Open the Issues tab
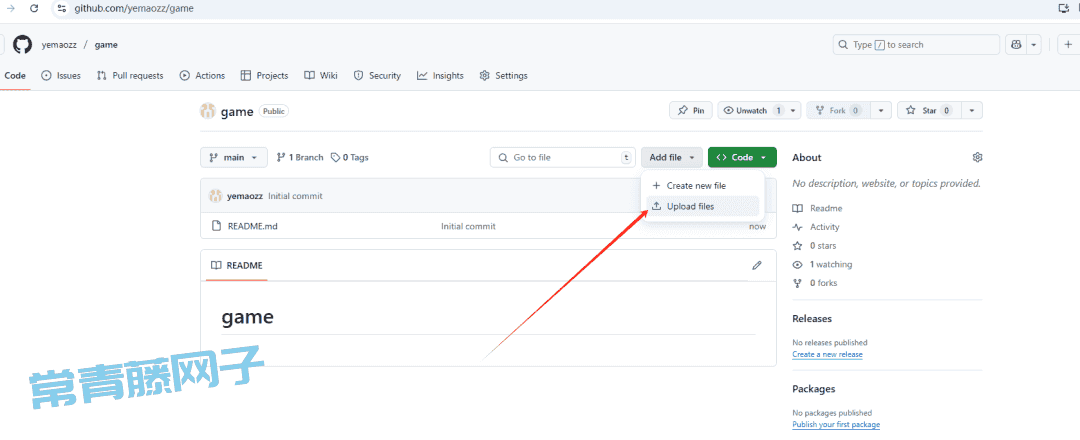The image size is (1080, 440). coord(61,76)
